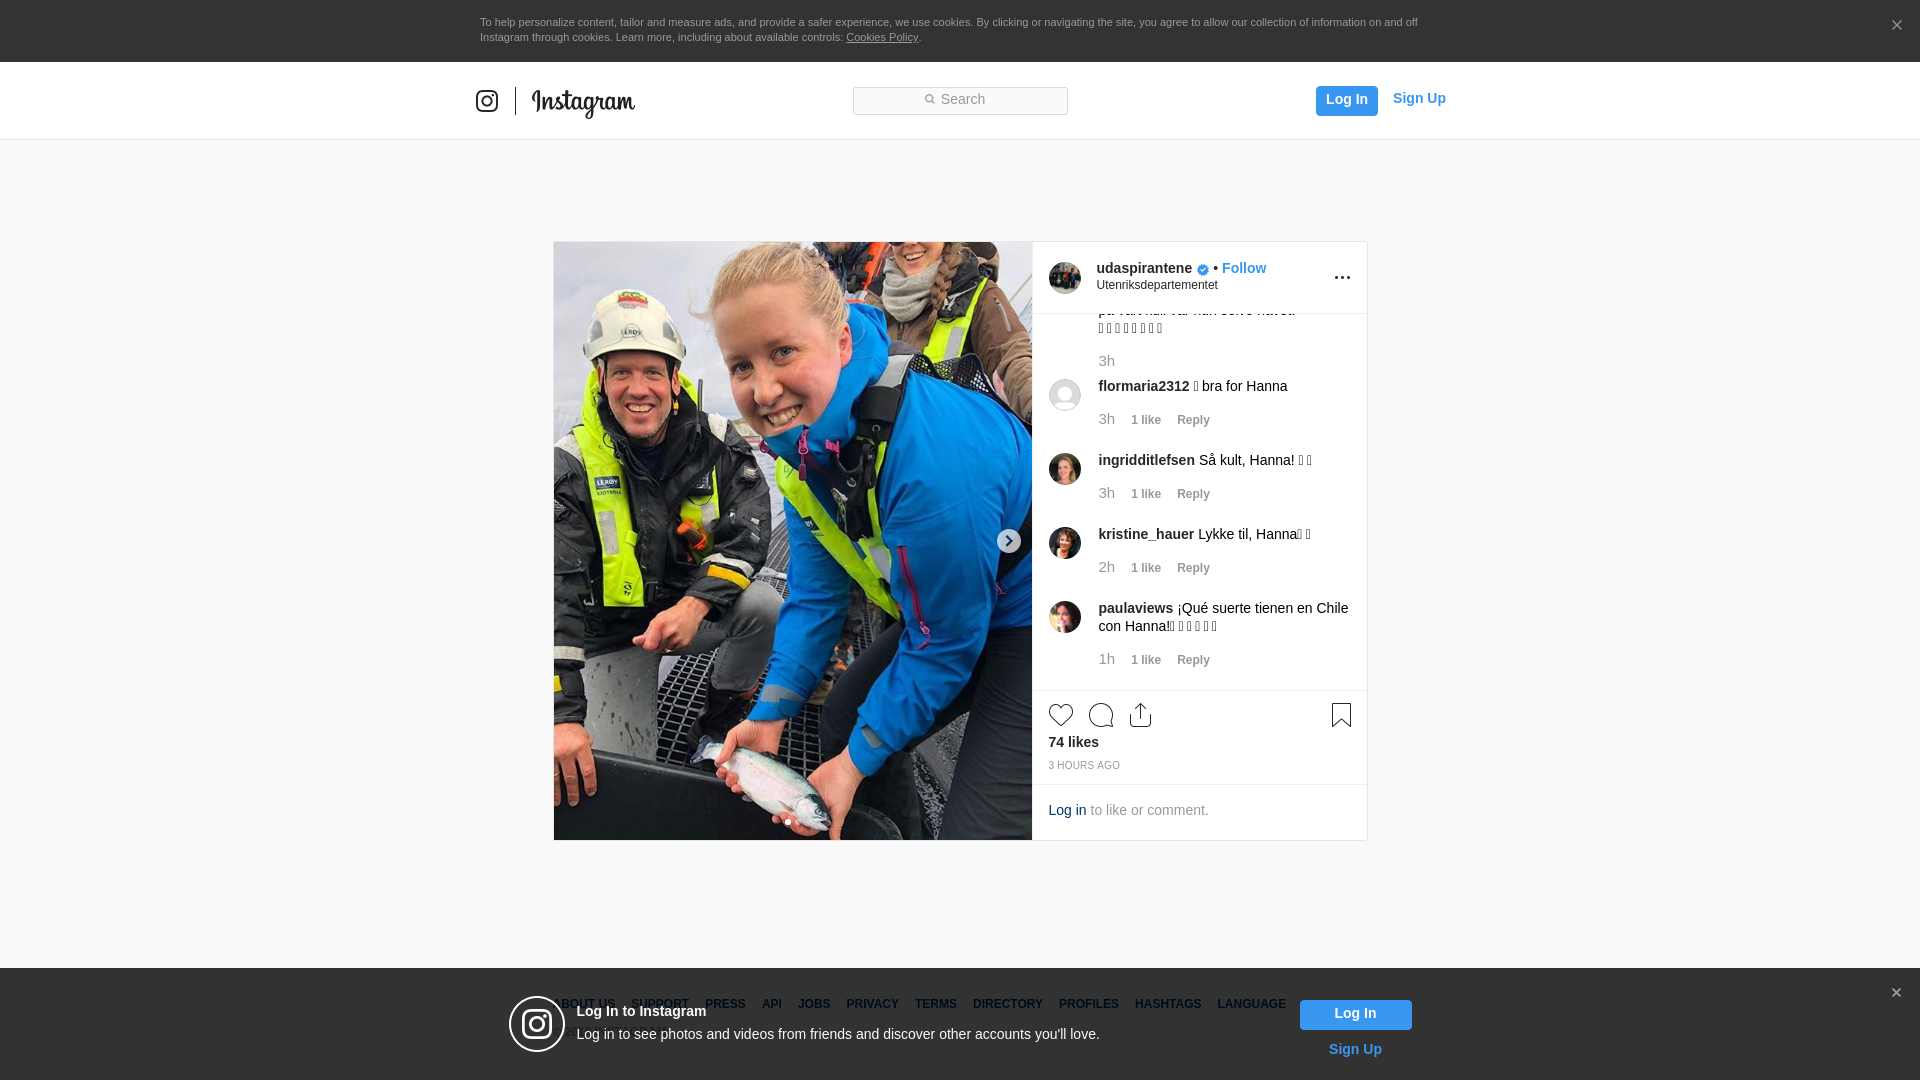Screen dimensions: 1920x1080
Task: Follow the udaspirantene account
Action: pos(1243,268)
